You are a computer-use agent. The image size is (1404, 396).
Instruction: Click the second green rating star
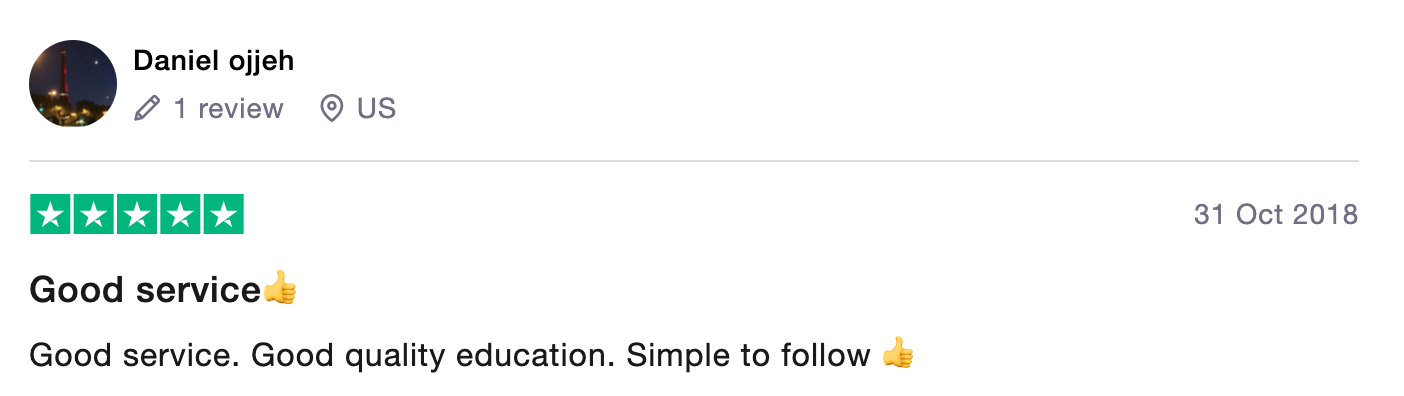click(x=94, y=215)
